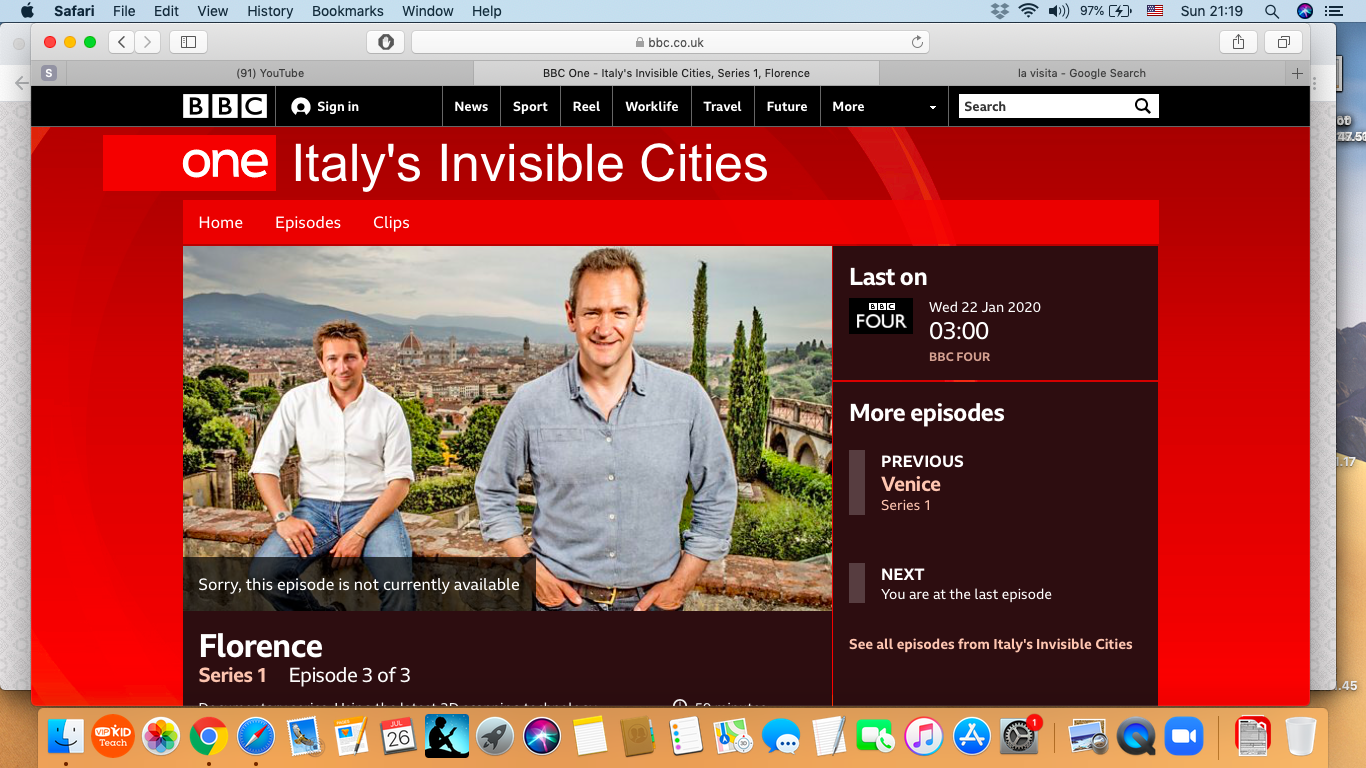Image resolution: width=1366 pixels, height=768 pixels.
Task: Click the BBC search magnifying glass icon
Action: [x=1143, y=105]
